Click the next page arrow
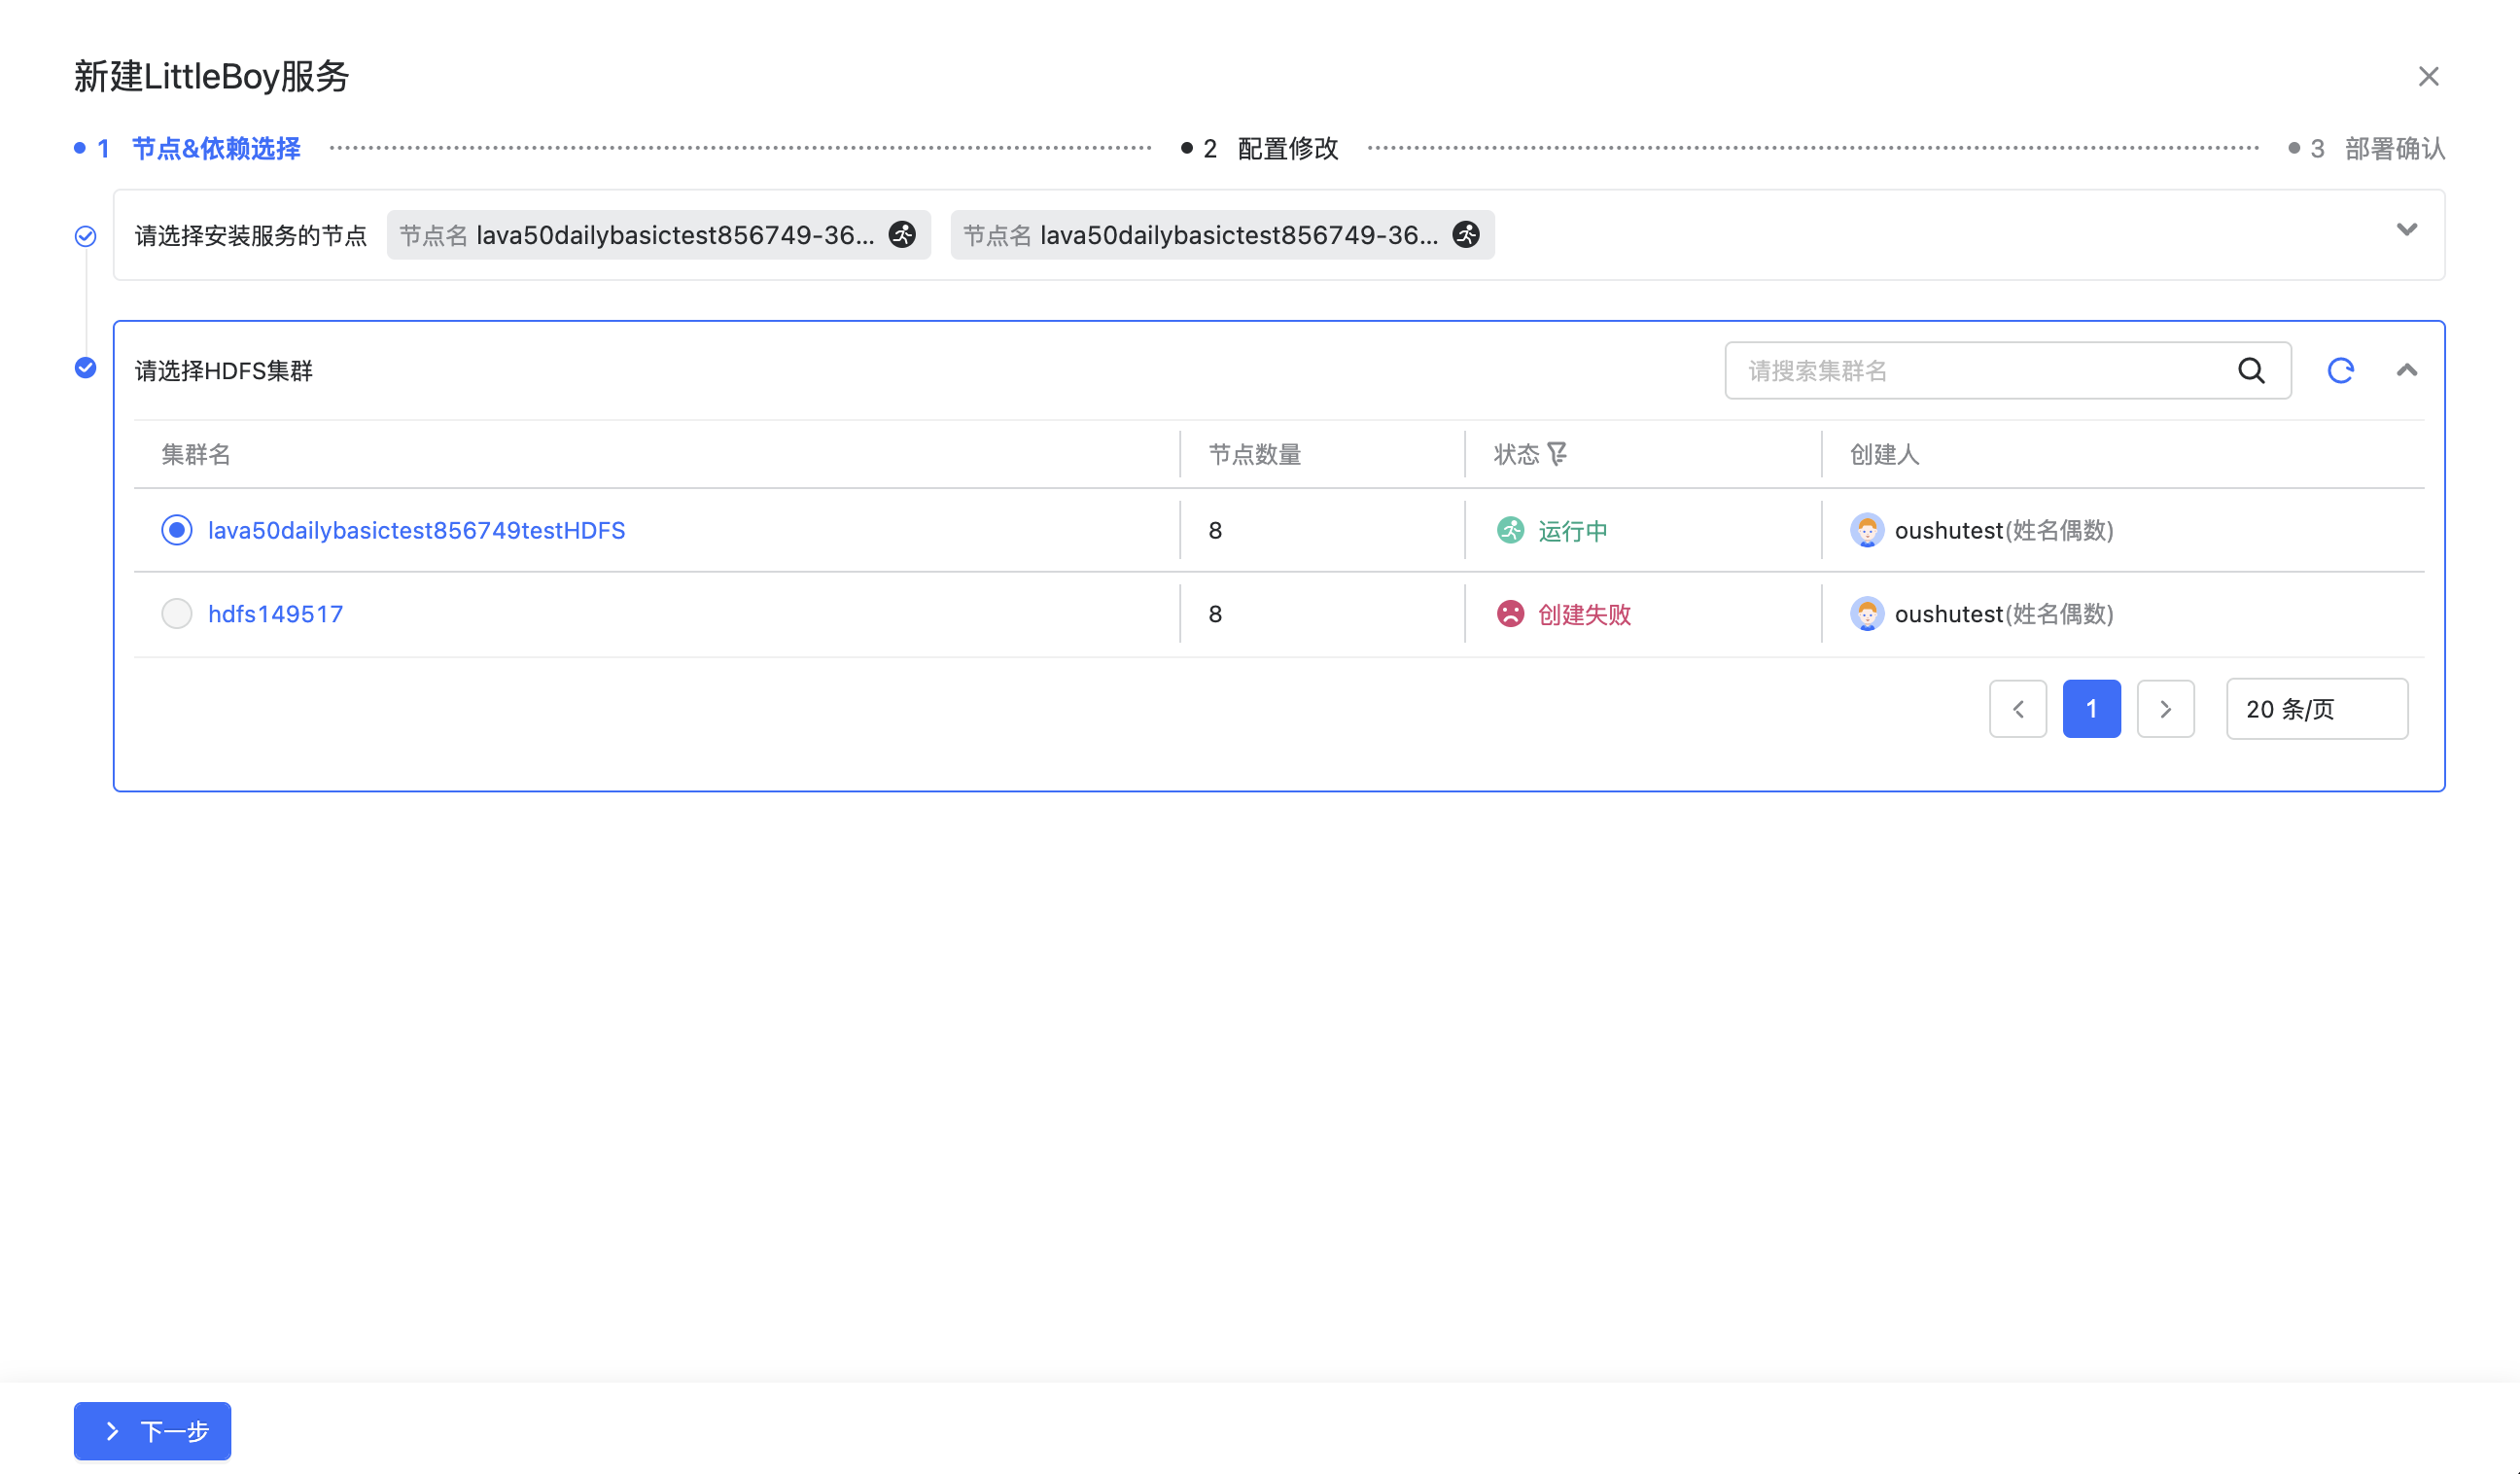Viewport: 2520px width, 1474px height. pyautogui.click(x=2165, y=709)
